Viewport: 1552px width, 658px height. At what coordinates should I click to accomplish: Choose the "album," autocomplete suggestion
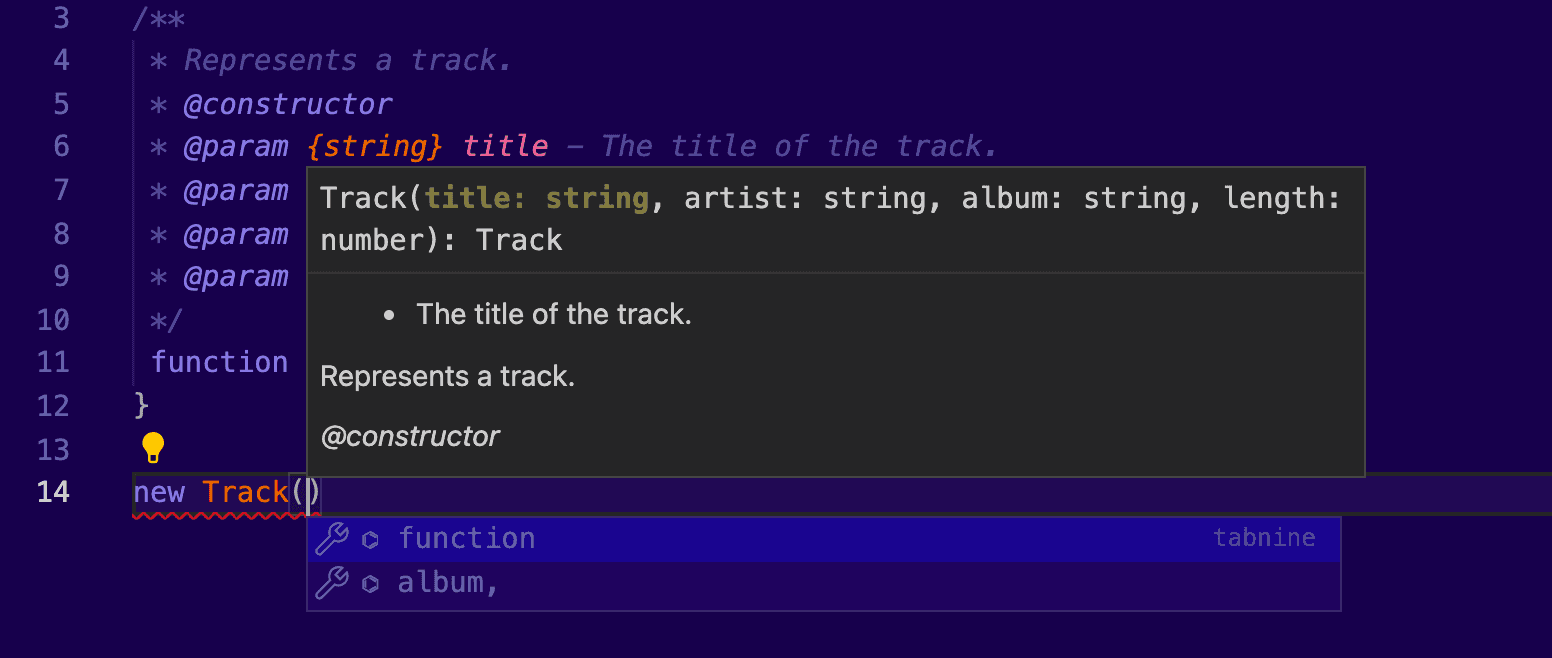point(448,583)
